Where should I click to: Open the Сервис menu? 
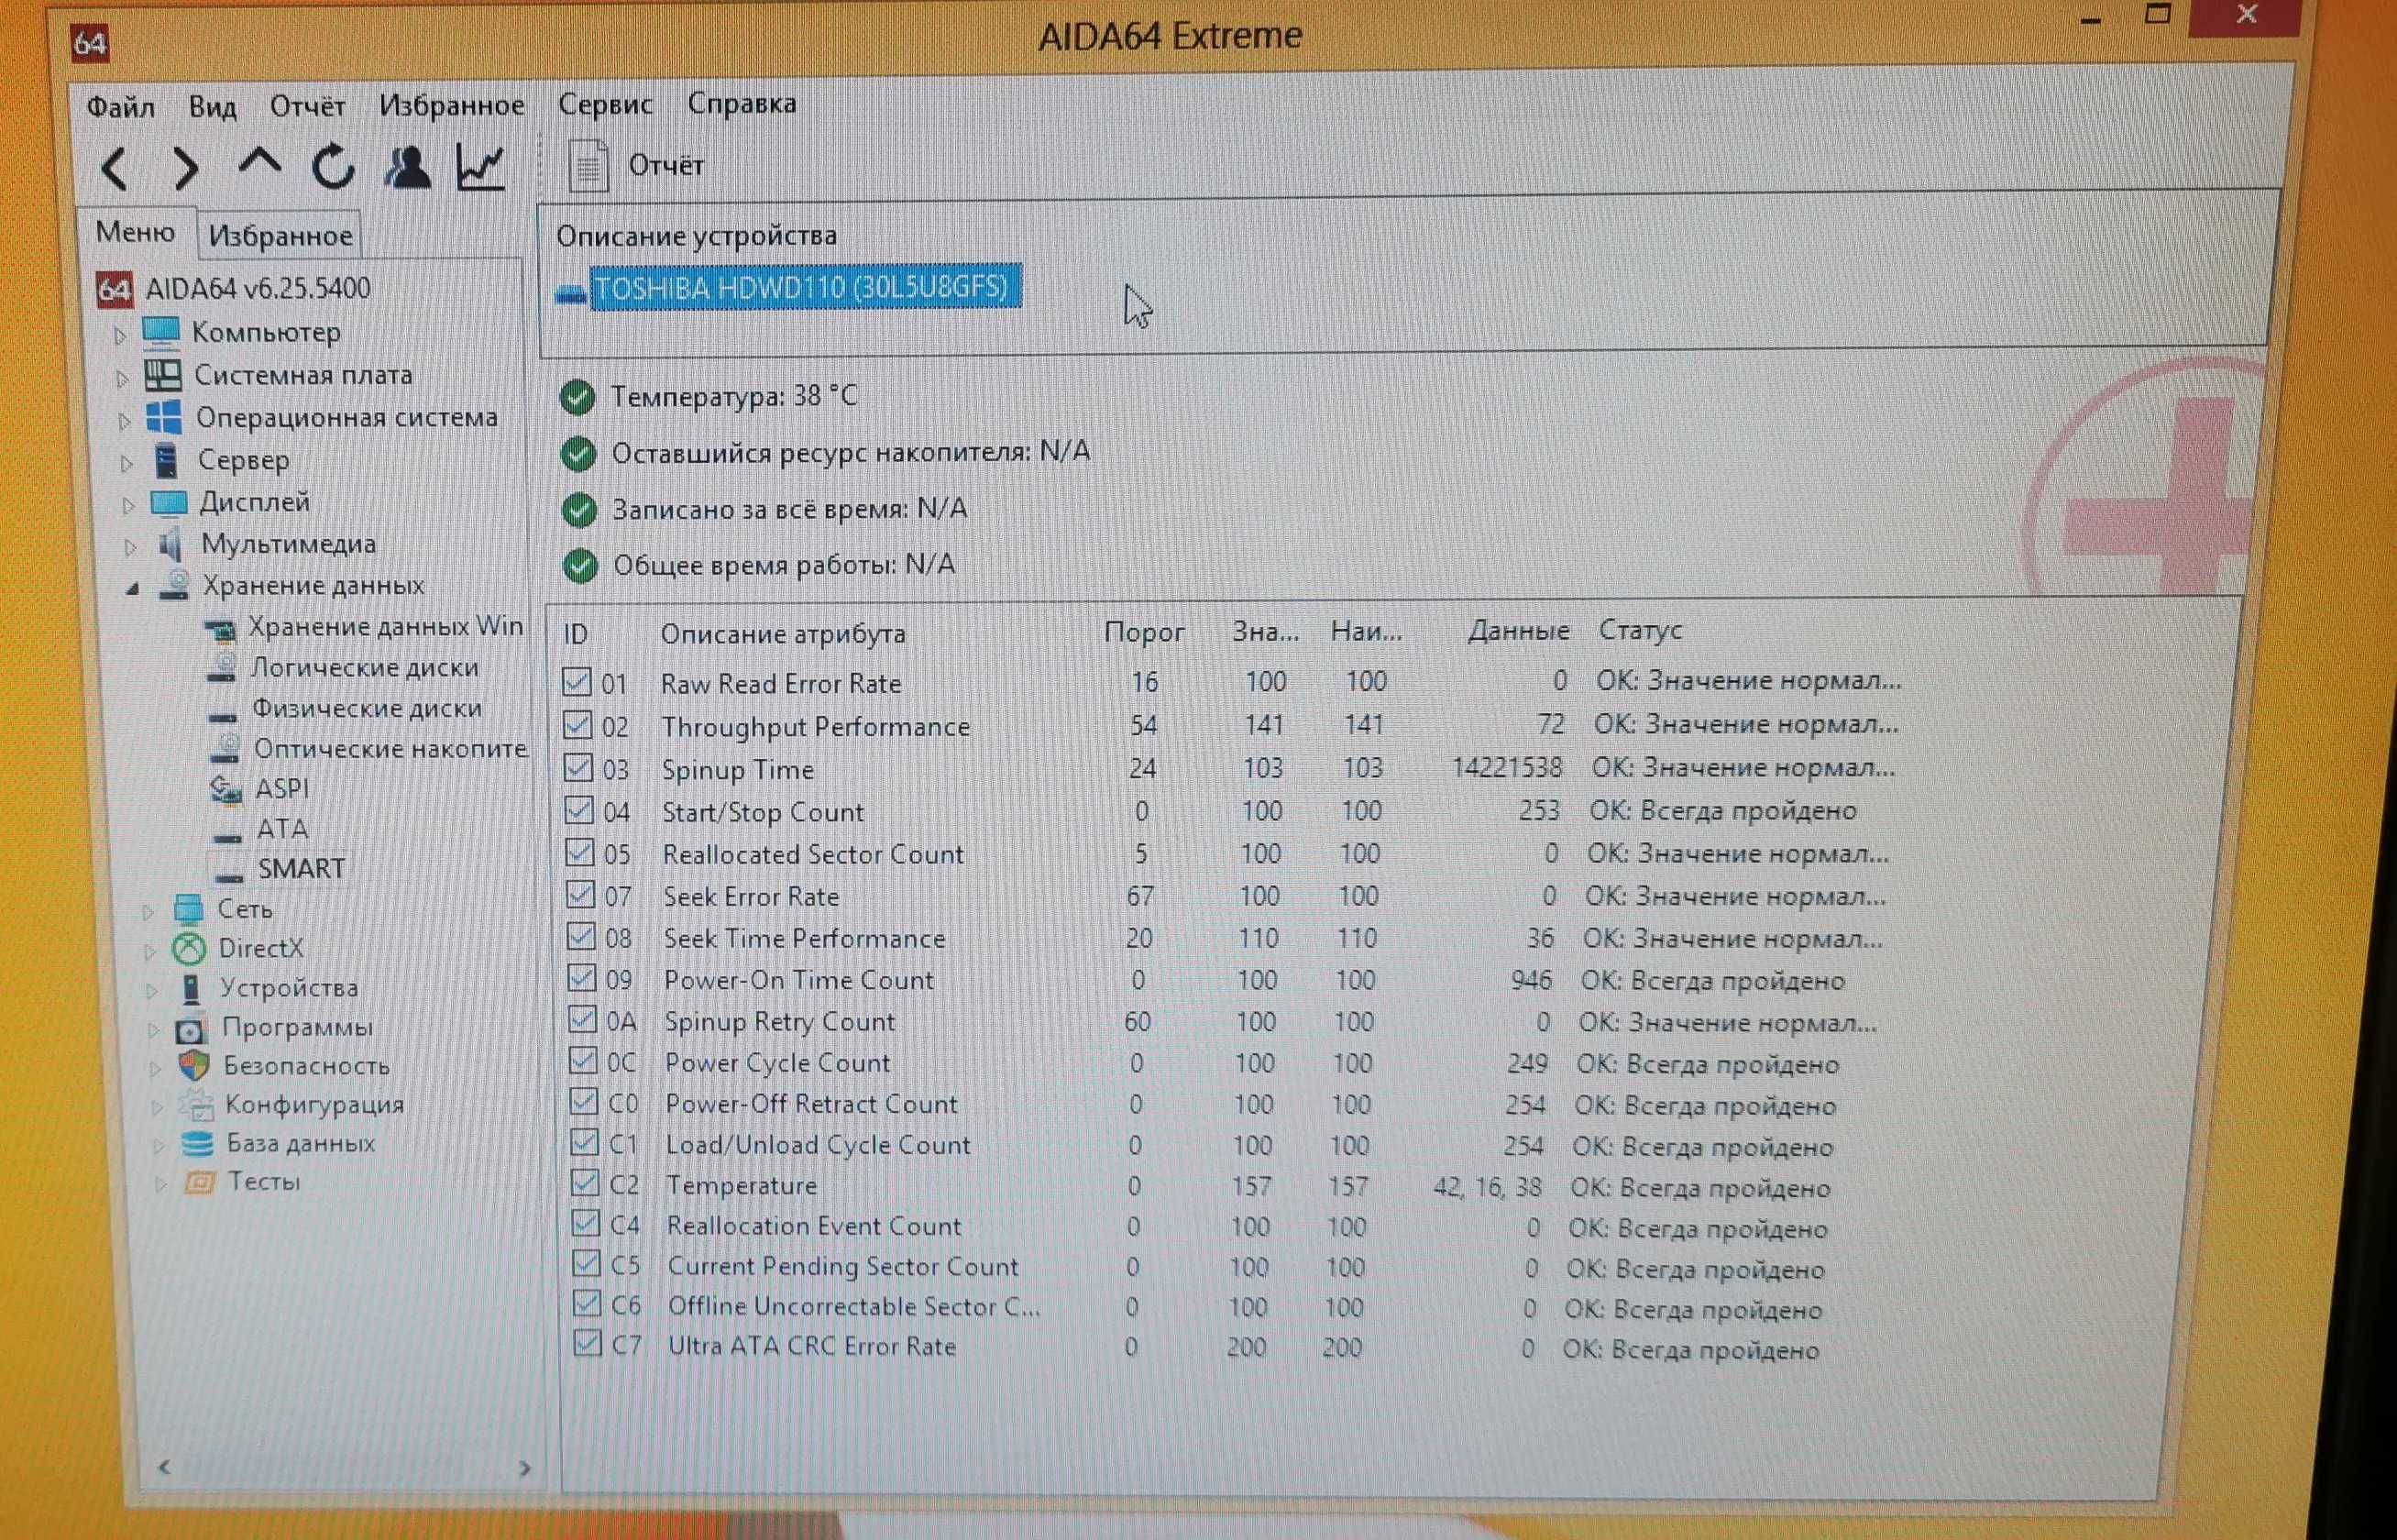[x=605, y=104]
